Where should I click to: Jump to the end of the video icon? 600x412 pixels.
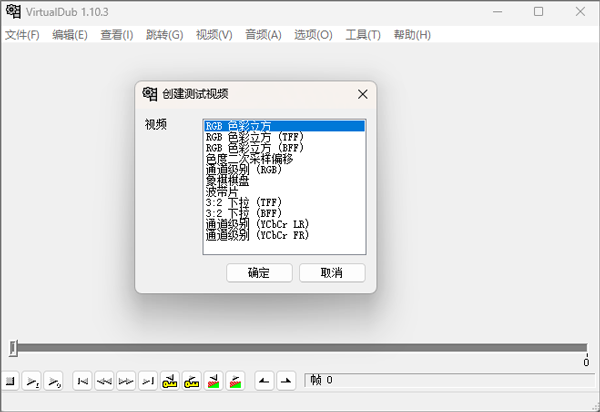pyautogui.click(x=148, y=381)
